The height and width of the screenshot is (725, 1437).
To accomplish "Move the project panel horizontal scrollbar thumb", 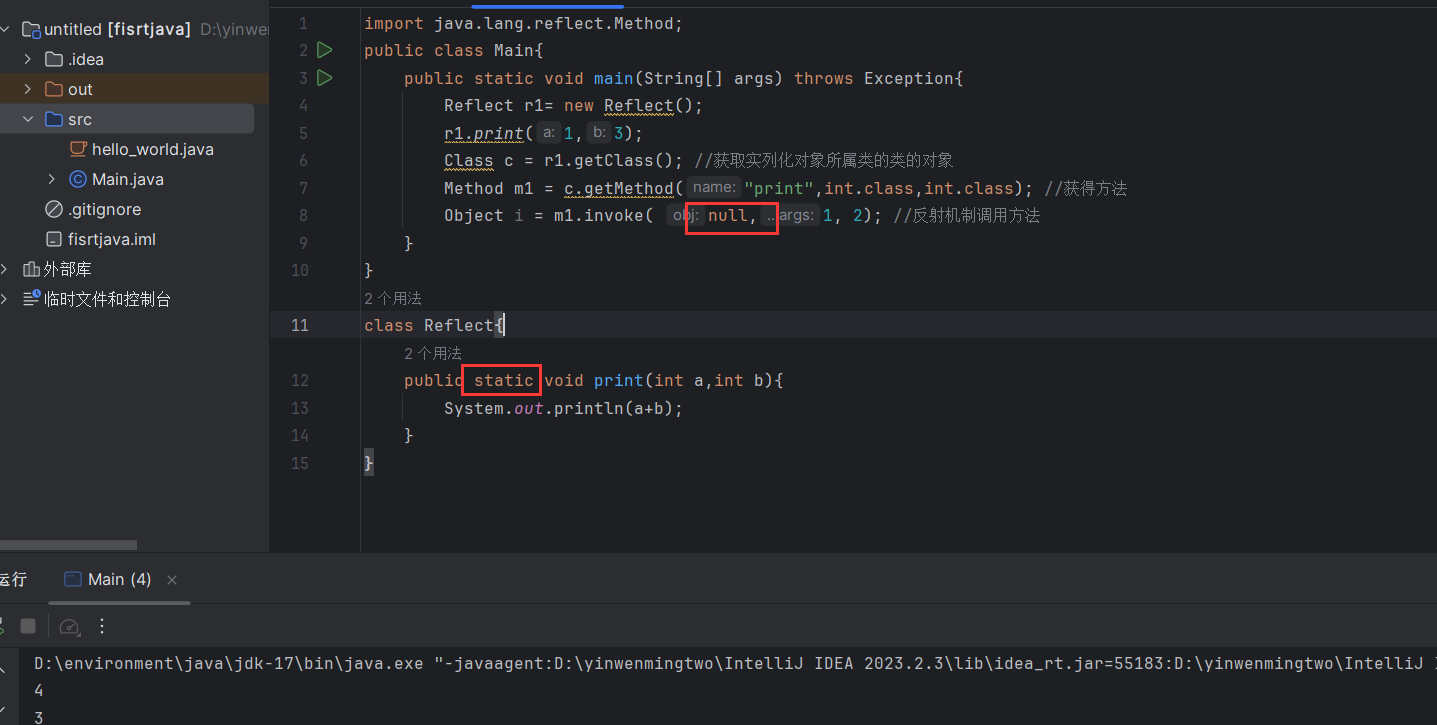I will point(68,545).
